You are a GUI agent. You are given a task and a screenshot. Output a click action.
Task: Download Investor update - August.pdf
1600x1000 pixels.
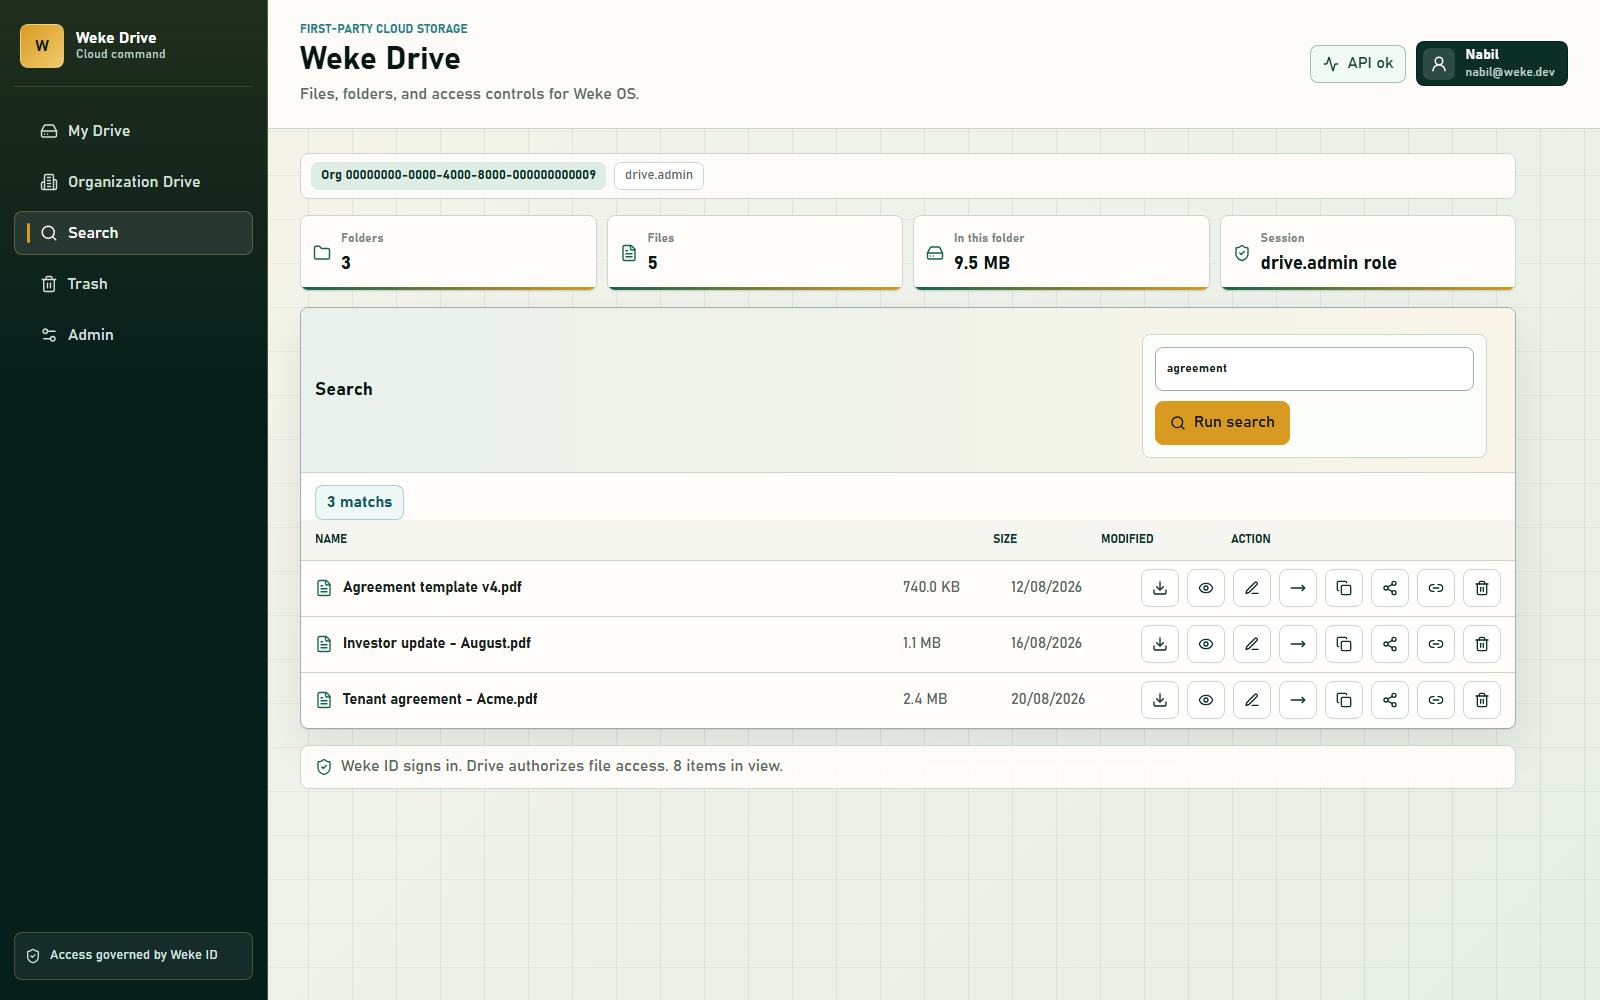[x=1160, y=644]
